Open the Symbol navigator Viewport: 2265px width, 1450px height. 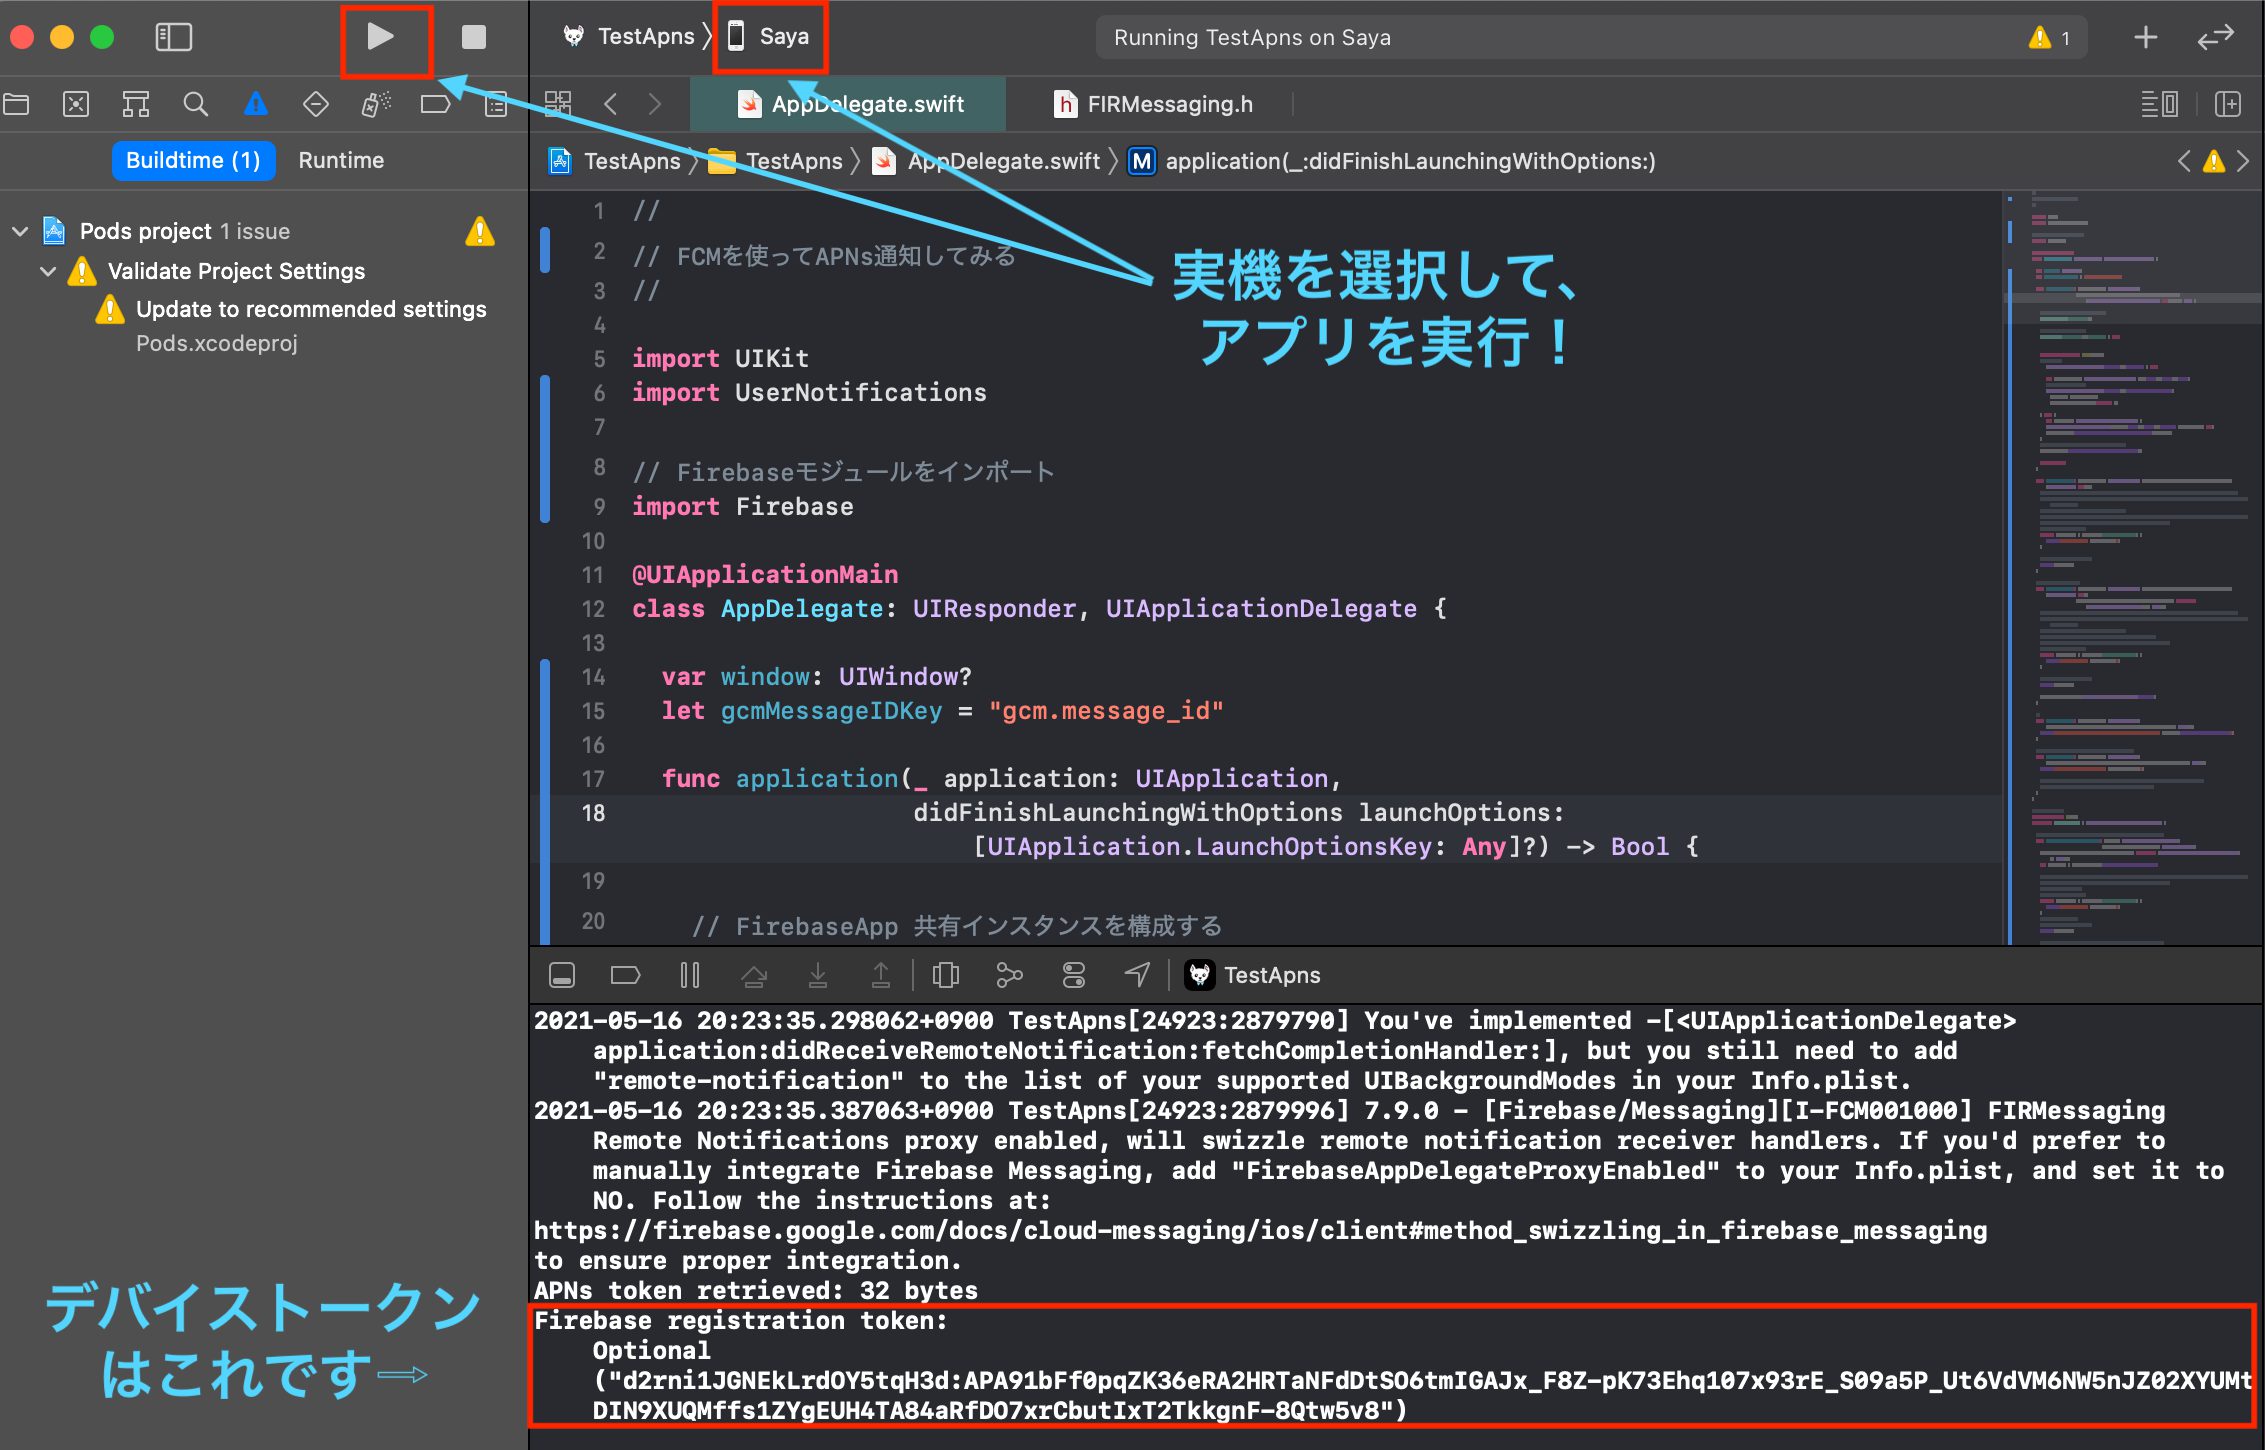point(136,104)
